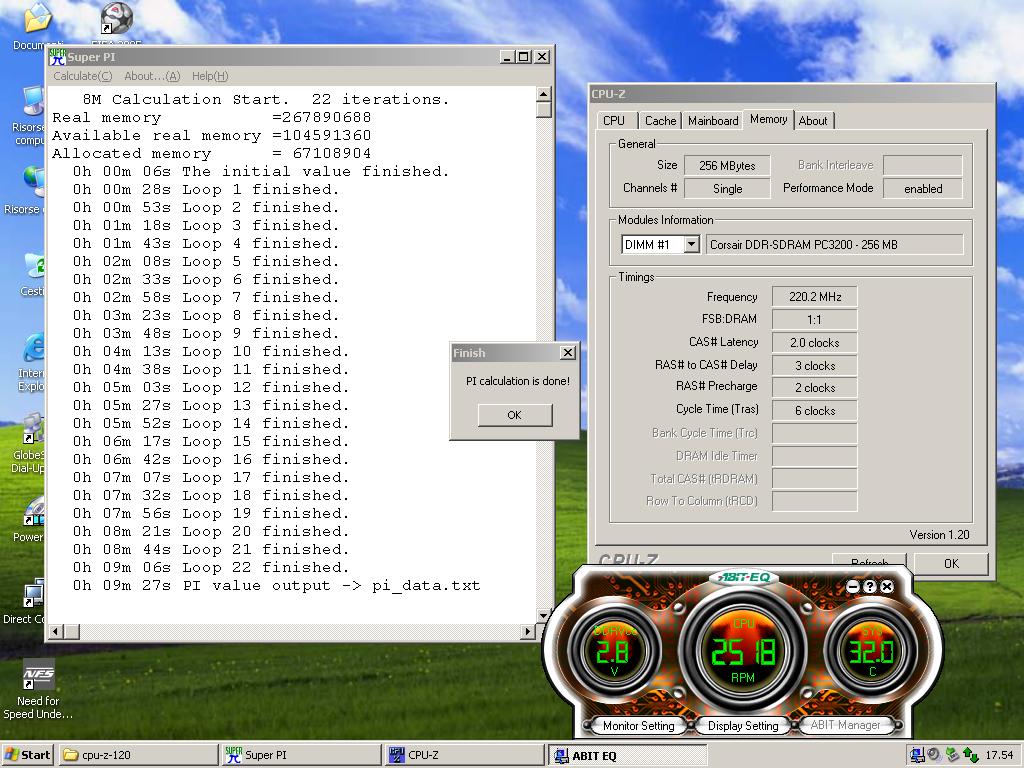Click the network computer tray icon

coord(917,755)
